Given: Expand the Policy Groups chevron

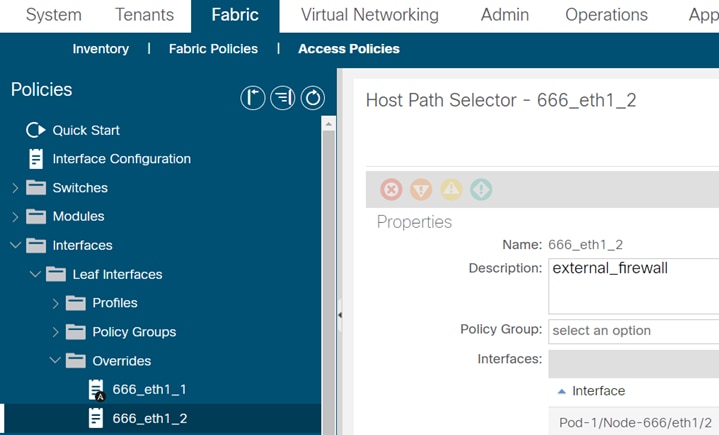Looking at the screenshot, I should (55, 332).
